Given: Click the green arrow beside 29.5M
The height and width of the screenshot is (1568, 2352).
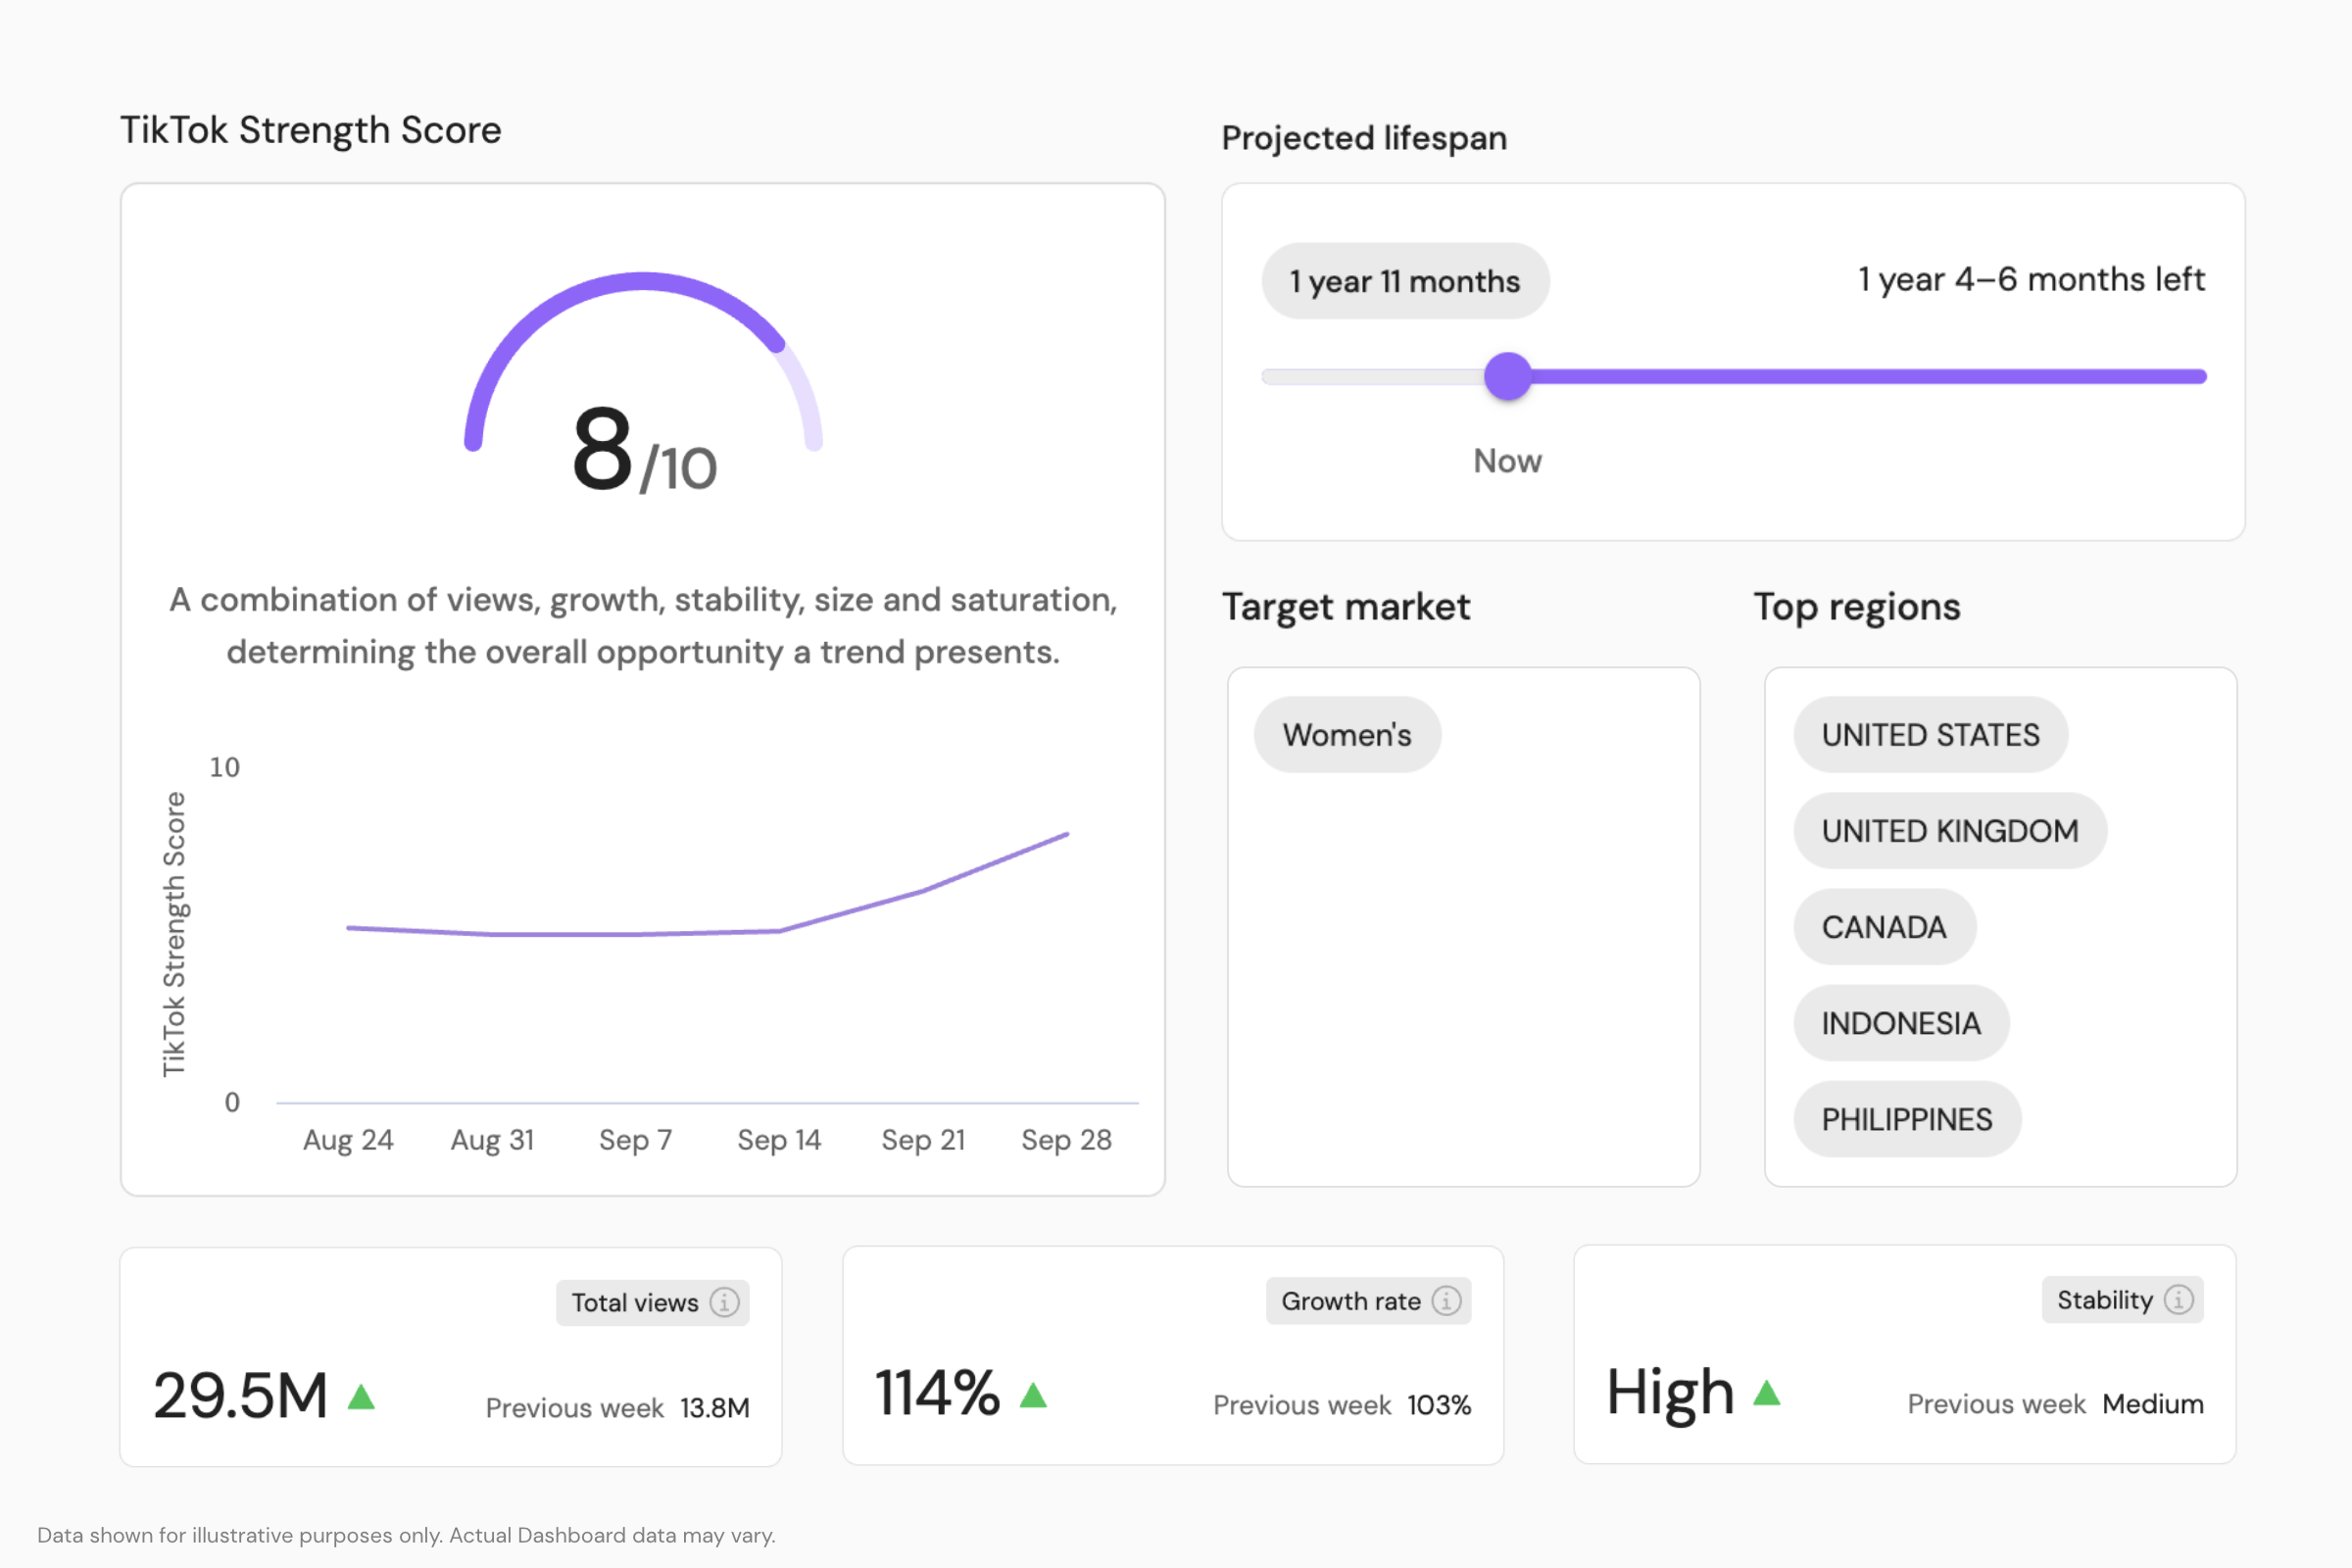Looking at the screenshot, I should pyautogui.click(x=361, y=1396).
